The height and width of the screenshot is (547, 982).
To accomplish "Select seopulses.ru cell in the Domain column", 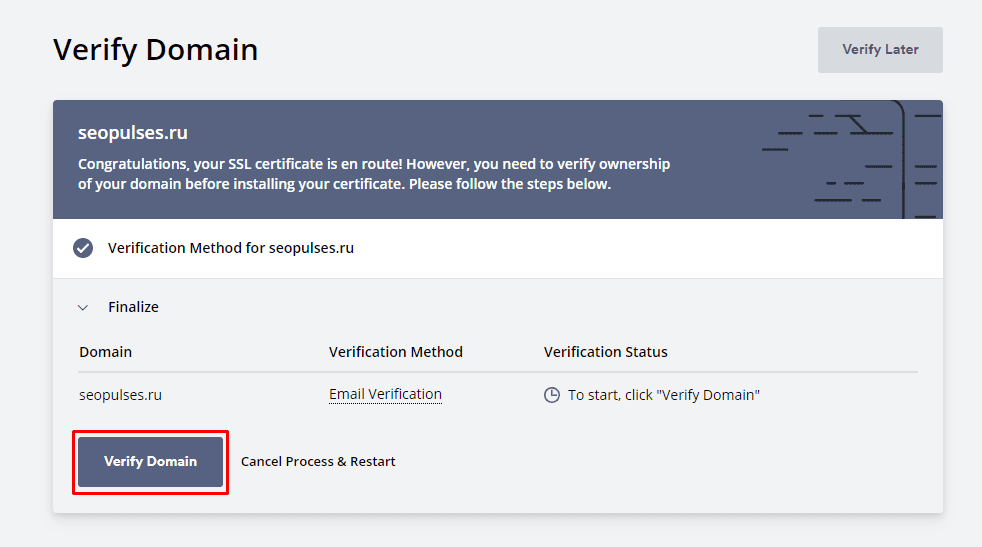I will (120, 395).
